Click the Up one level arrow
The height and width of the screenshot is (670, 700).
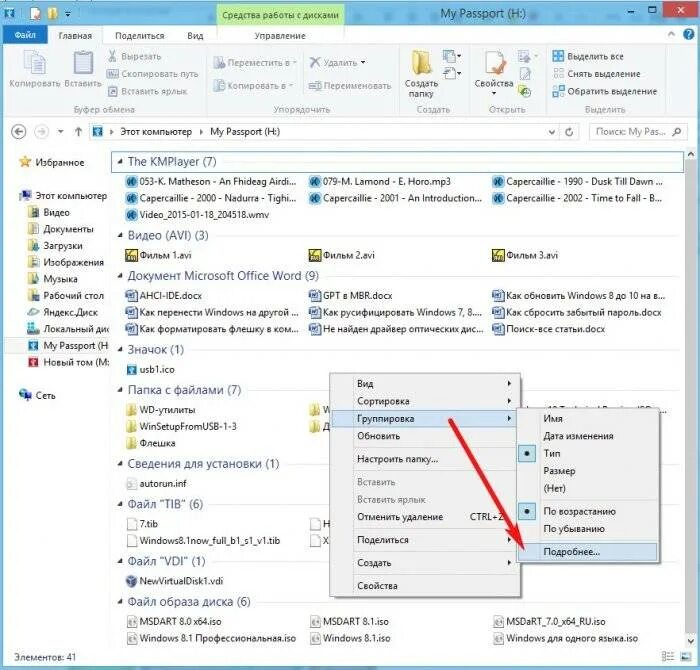79,132
